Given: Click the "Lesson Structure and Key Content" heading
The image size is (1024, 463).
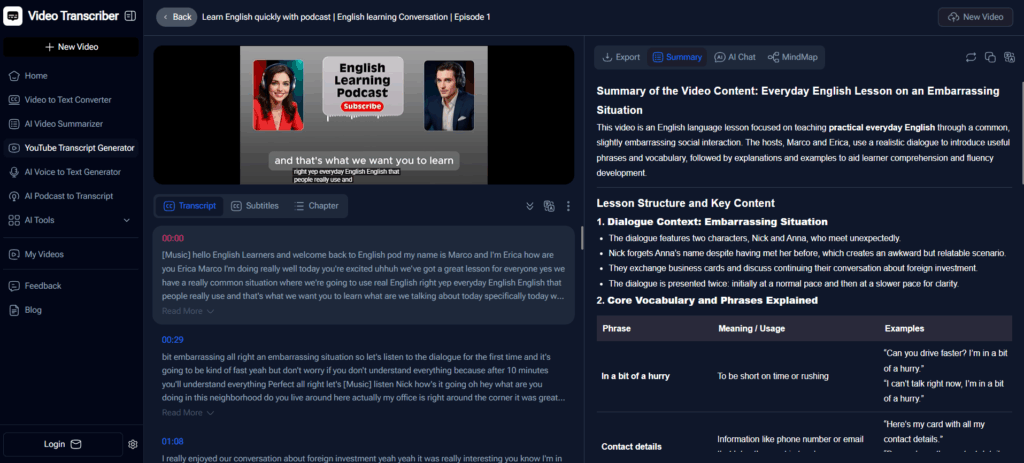Looking at the screenshot, I should point(686,203).
